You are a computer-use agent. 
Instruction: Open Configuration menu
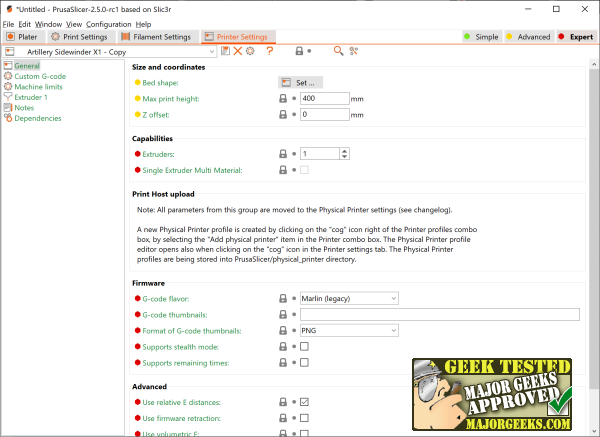(108, 24)
